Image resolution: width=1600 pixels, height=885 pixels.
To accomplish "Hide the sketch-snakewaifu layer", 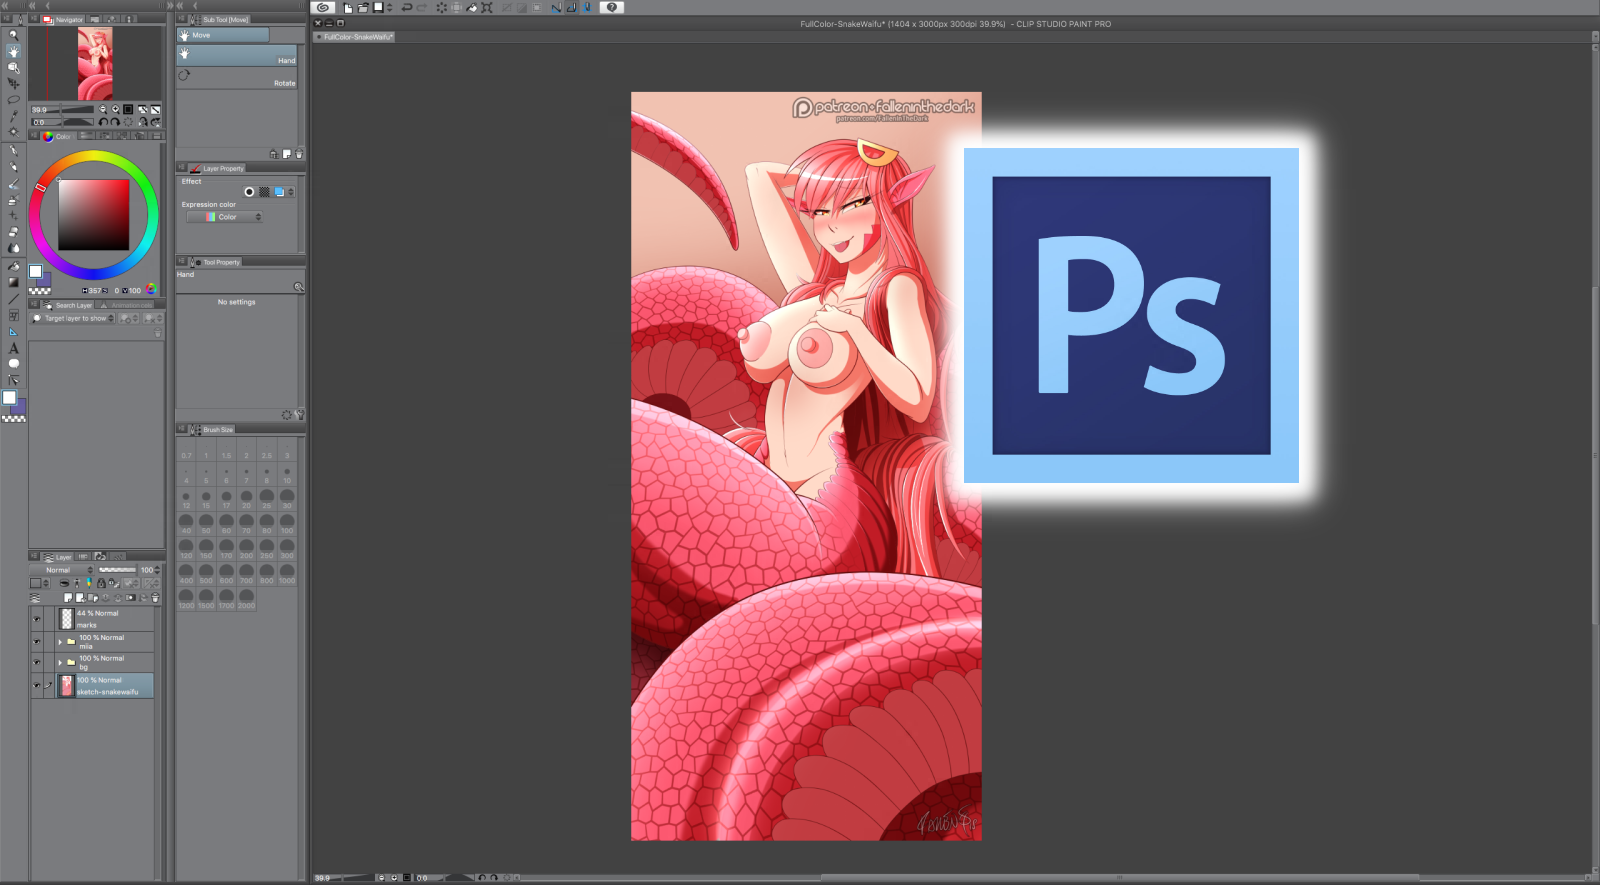I will click(x=37, y=685).
